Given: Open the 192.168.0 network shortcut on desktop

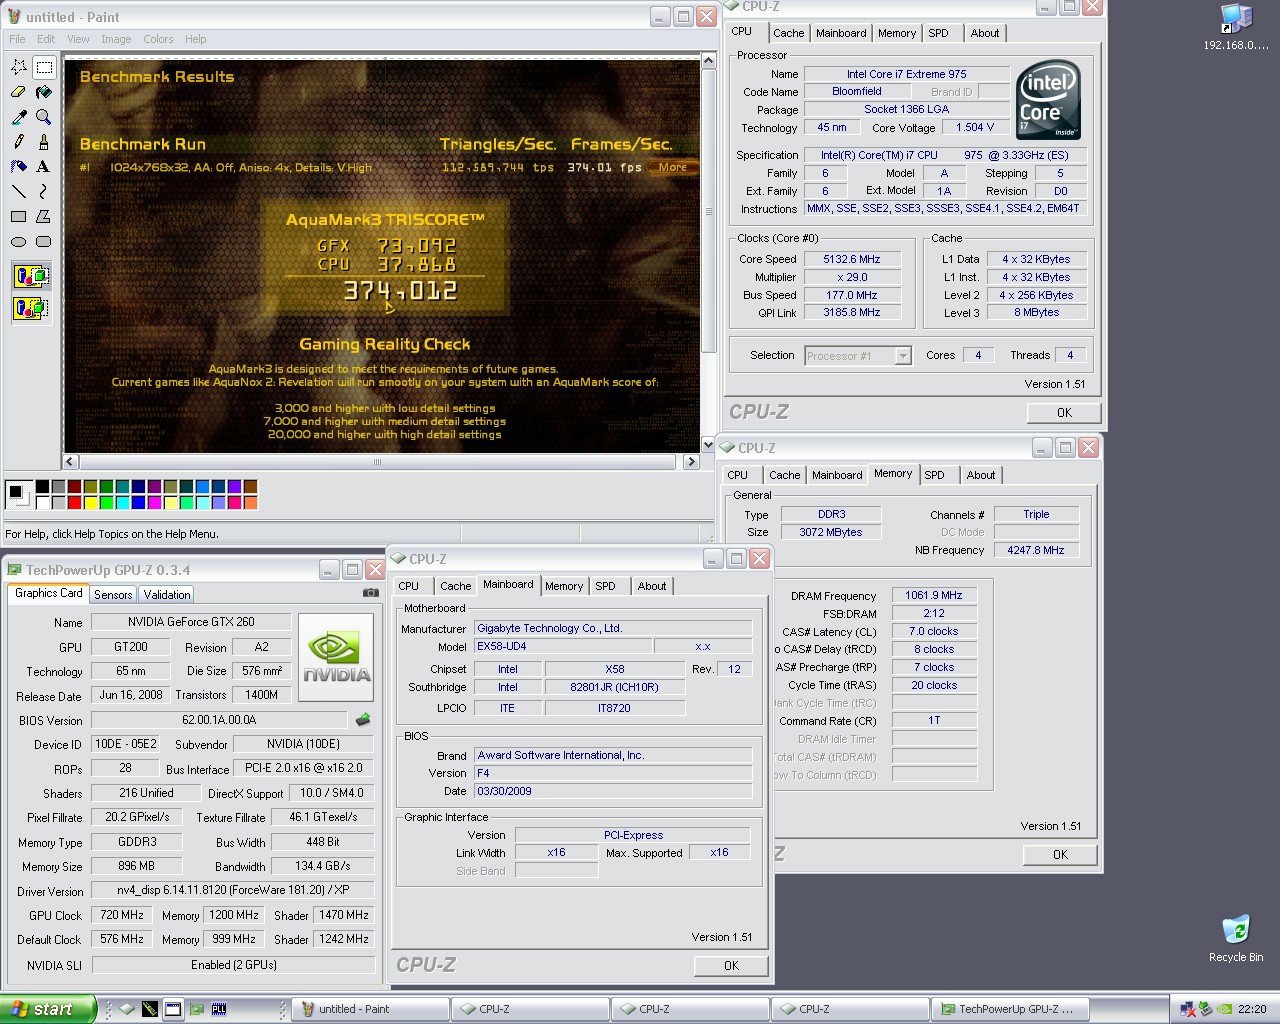Looking at the screenshot, I should tap(1236, 27).
